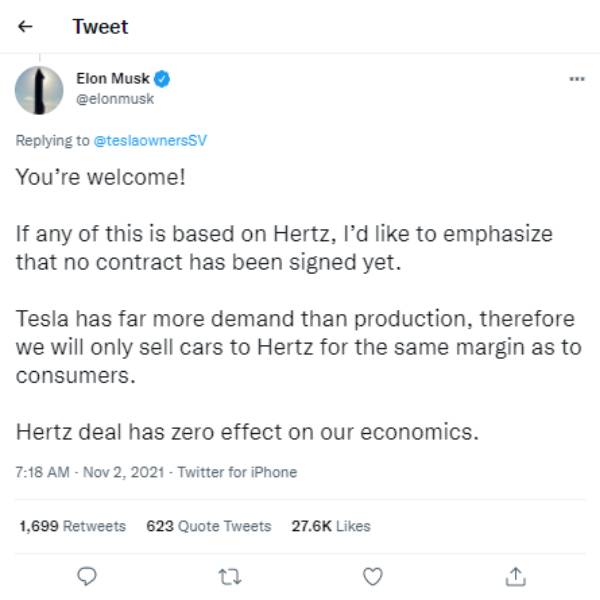Click the "You're welcome!" tweet text
Screen dimensions: 600x600
pyautogui.click(x=100, y=177)
